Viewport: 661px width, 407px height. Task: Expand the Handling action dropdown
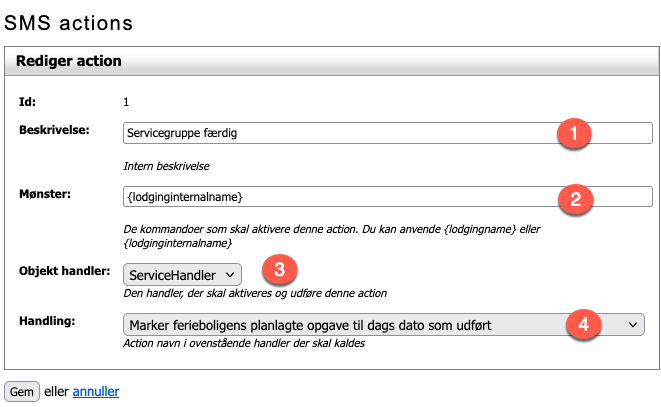pyautogui.click(x=384, y=325)
